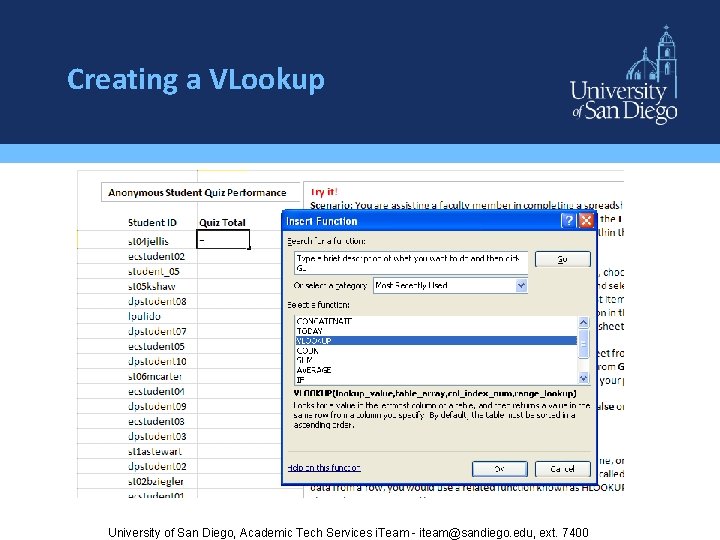This screenshot has height=540, width=720.
Task: Close the Insert Function dialog
Action: (x=586, y=221)
